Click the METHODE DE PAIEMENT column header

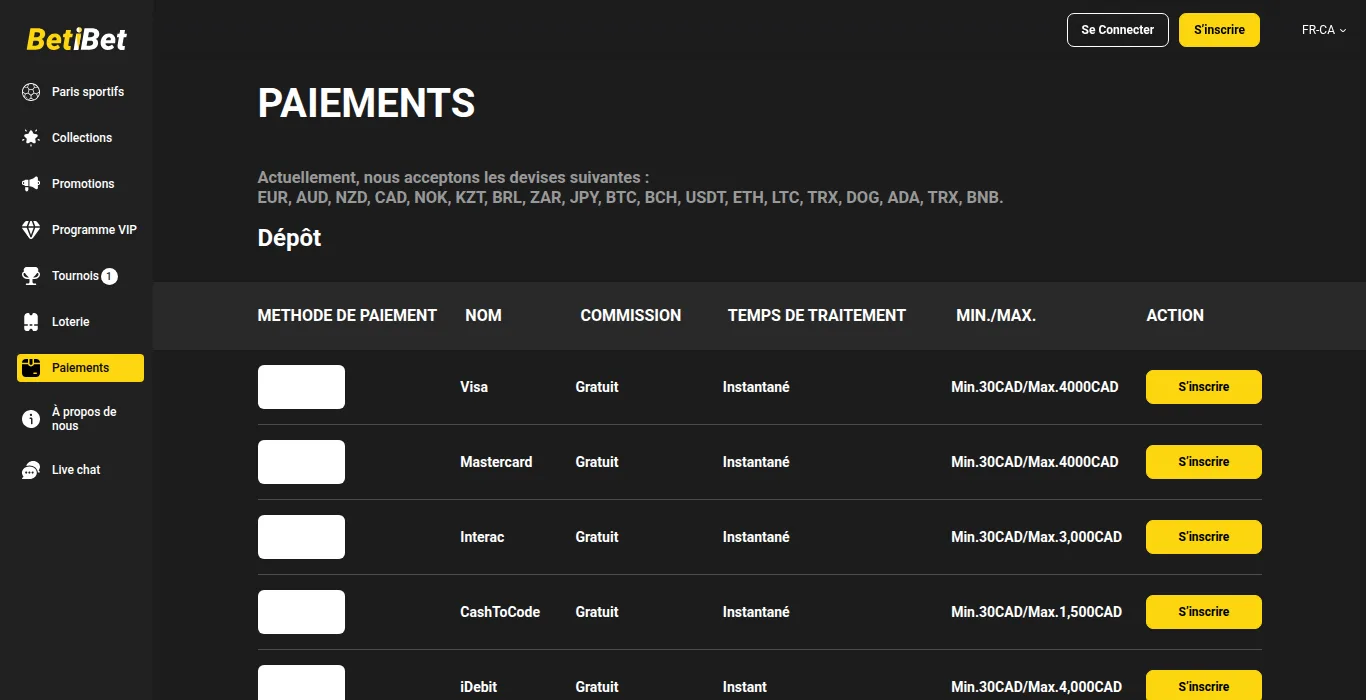347,315
